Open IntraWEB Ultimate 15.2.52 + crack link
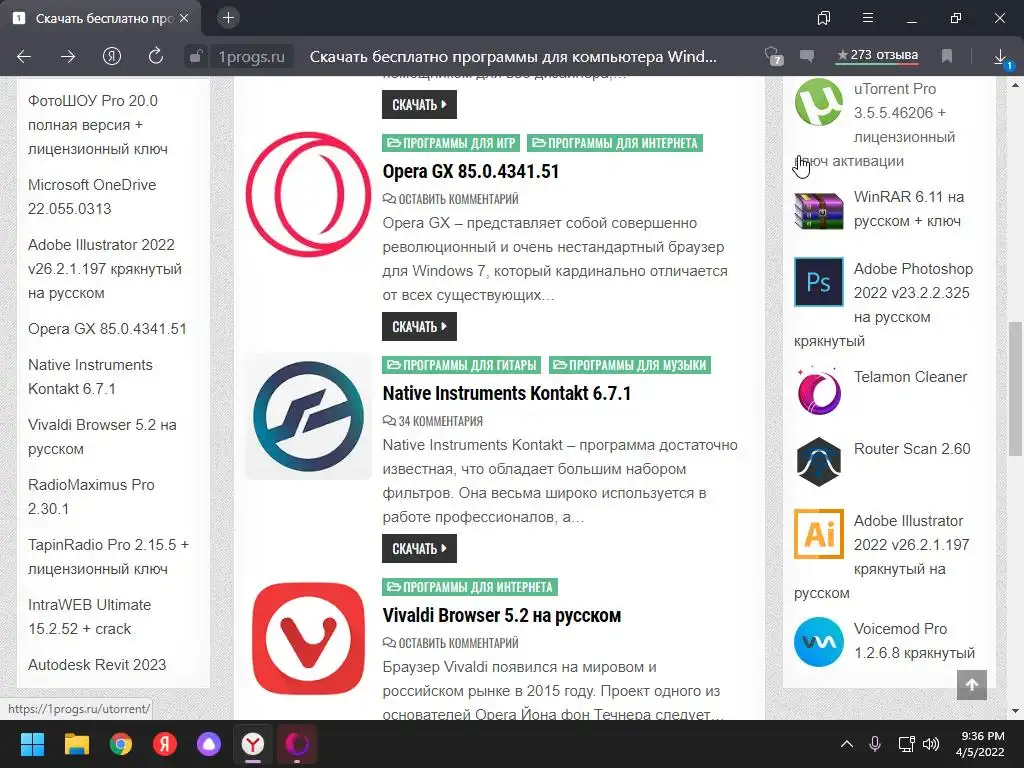Viewport: 1024px width, 768px height. tap(89, 616)
